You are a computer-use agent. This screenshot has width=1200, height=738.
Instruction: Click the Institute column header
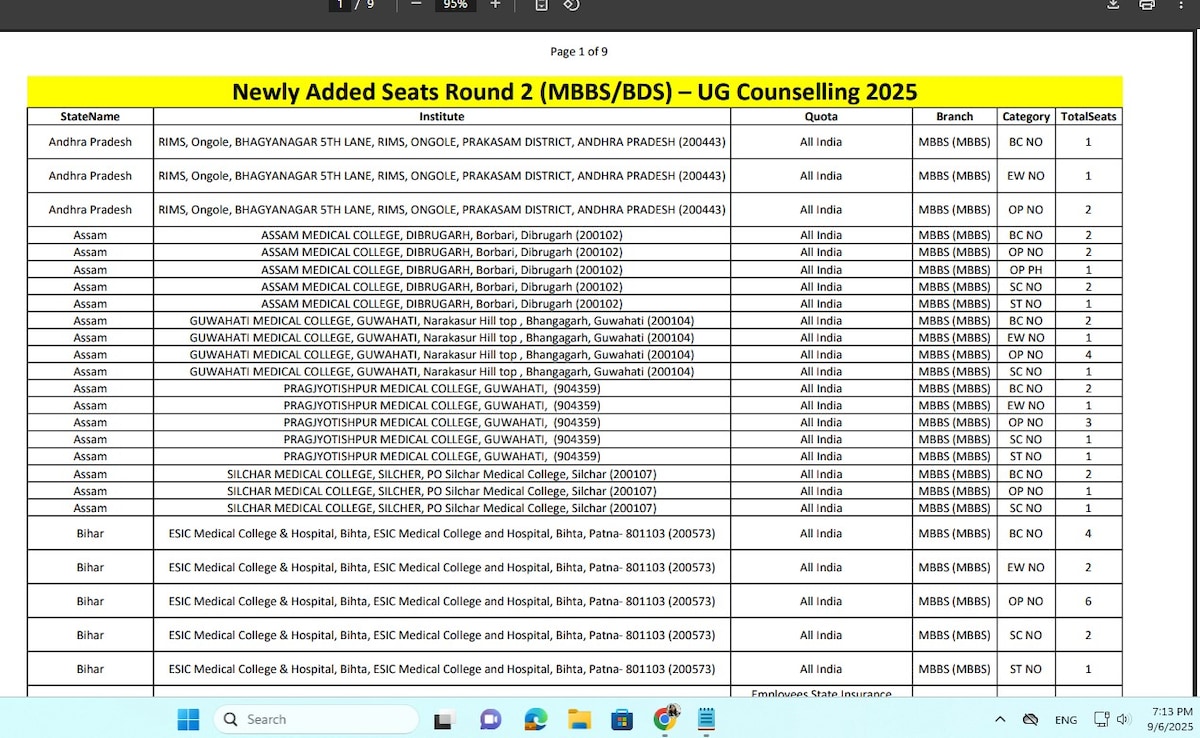[442, 116]
